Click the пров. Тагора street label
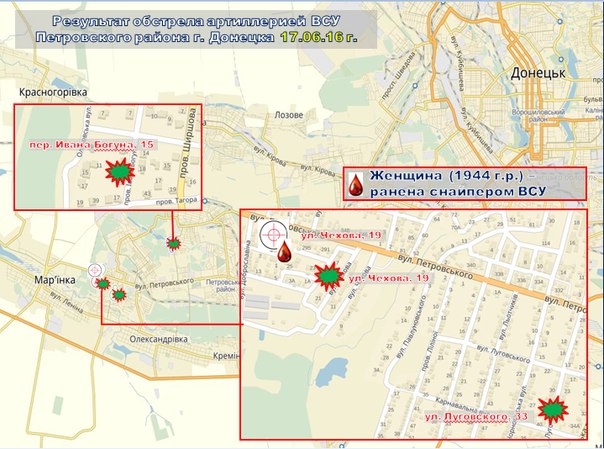The width and height of the screenshot is (604, 449). pyautogui.click(x=177, y=201)
